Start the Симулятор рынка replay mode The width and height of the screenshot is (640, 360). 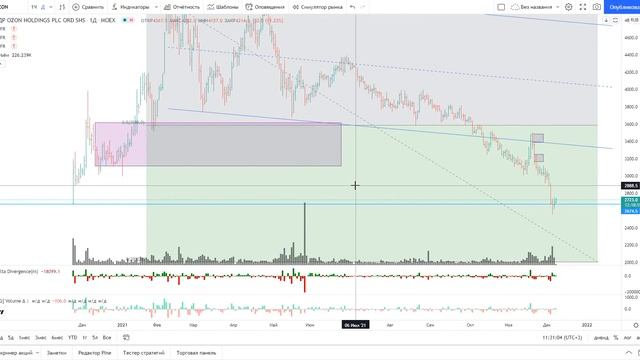click(318, 7)
